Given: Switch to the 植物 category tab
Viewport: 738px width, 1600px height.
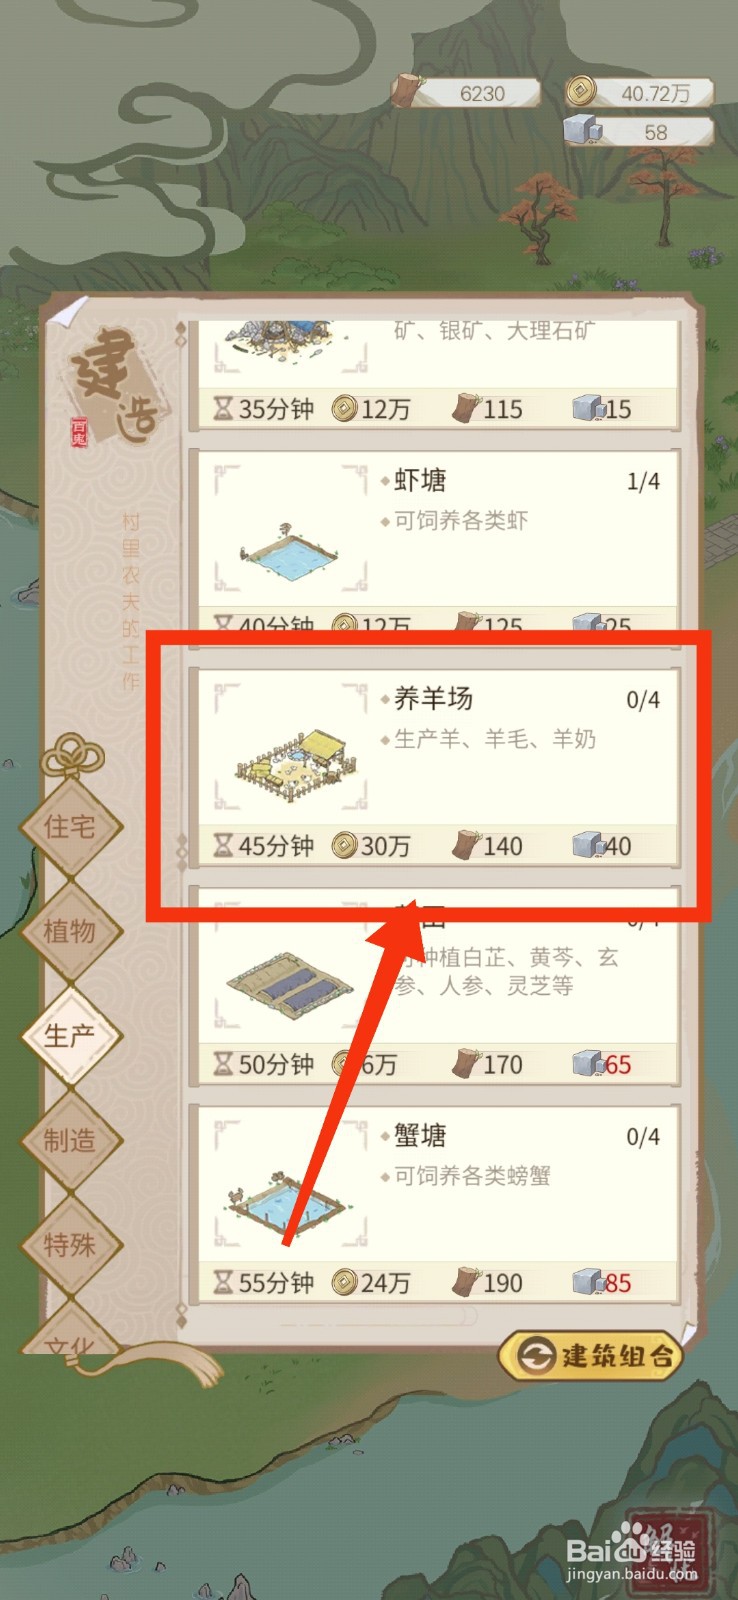Looking at the screenshot, I should [x=69, y=931].
